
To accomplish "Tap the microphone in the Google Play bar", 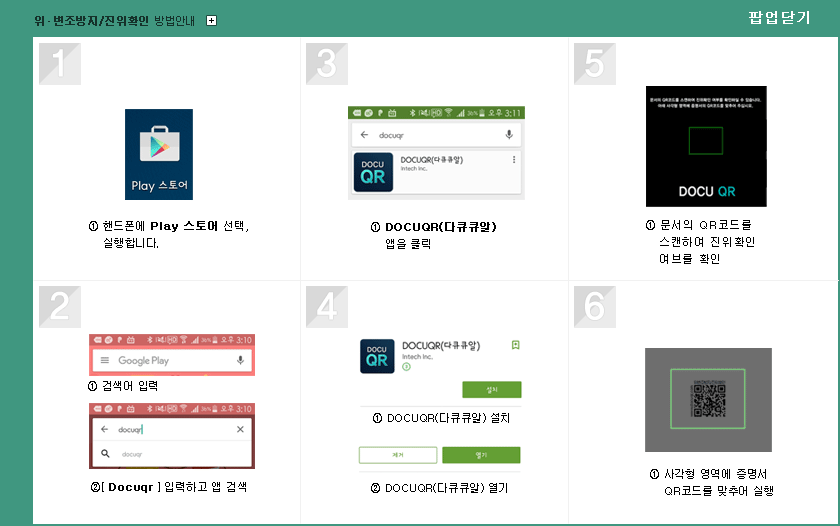I will [x=240, y=360].
